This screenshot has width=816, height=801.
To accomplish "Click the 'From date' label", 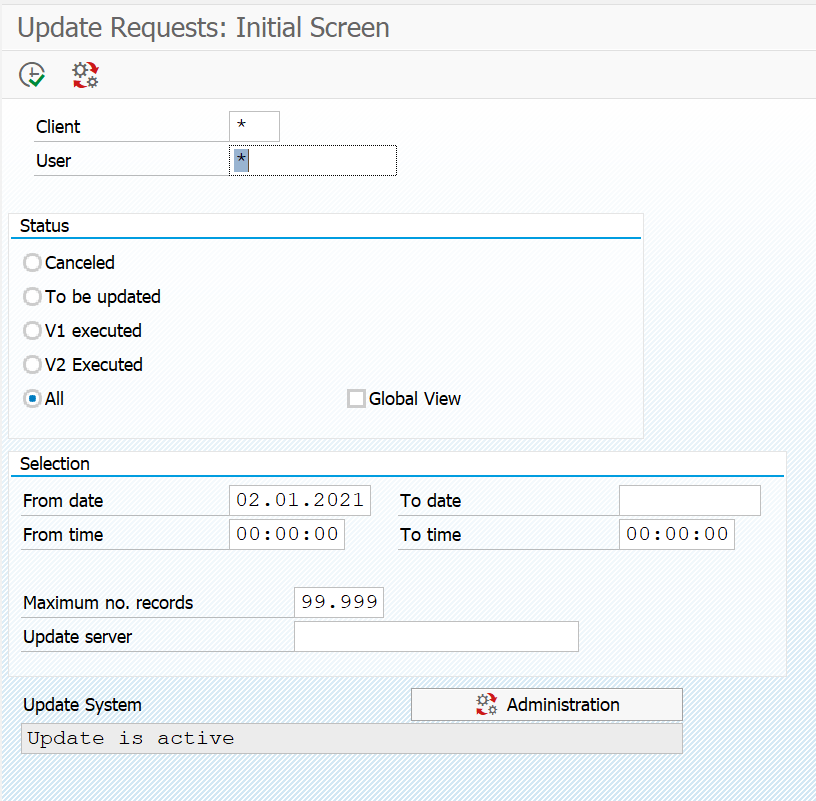I will pos(63,501).
